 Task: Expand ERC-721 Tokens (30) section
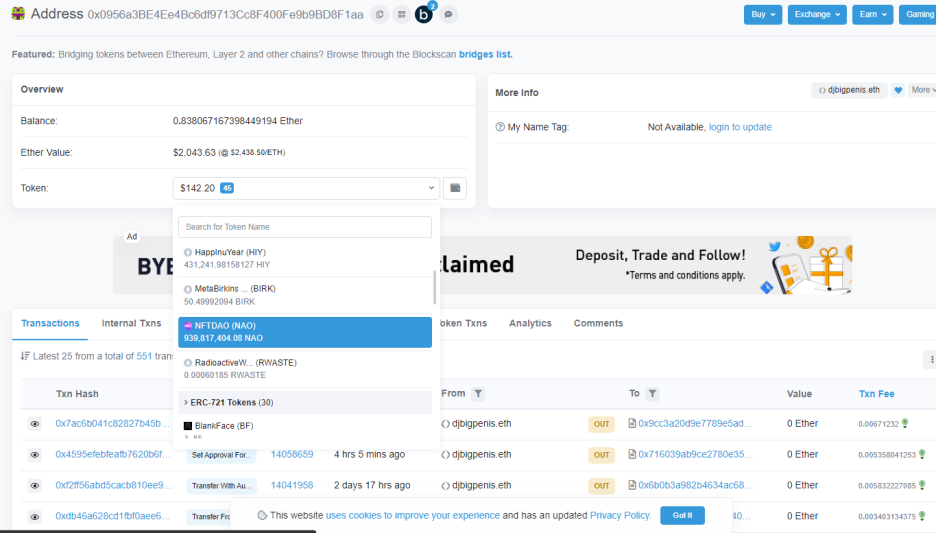(x=305, y=402)
